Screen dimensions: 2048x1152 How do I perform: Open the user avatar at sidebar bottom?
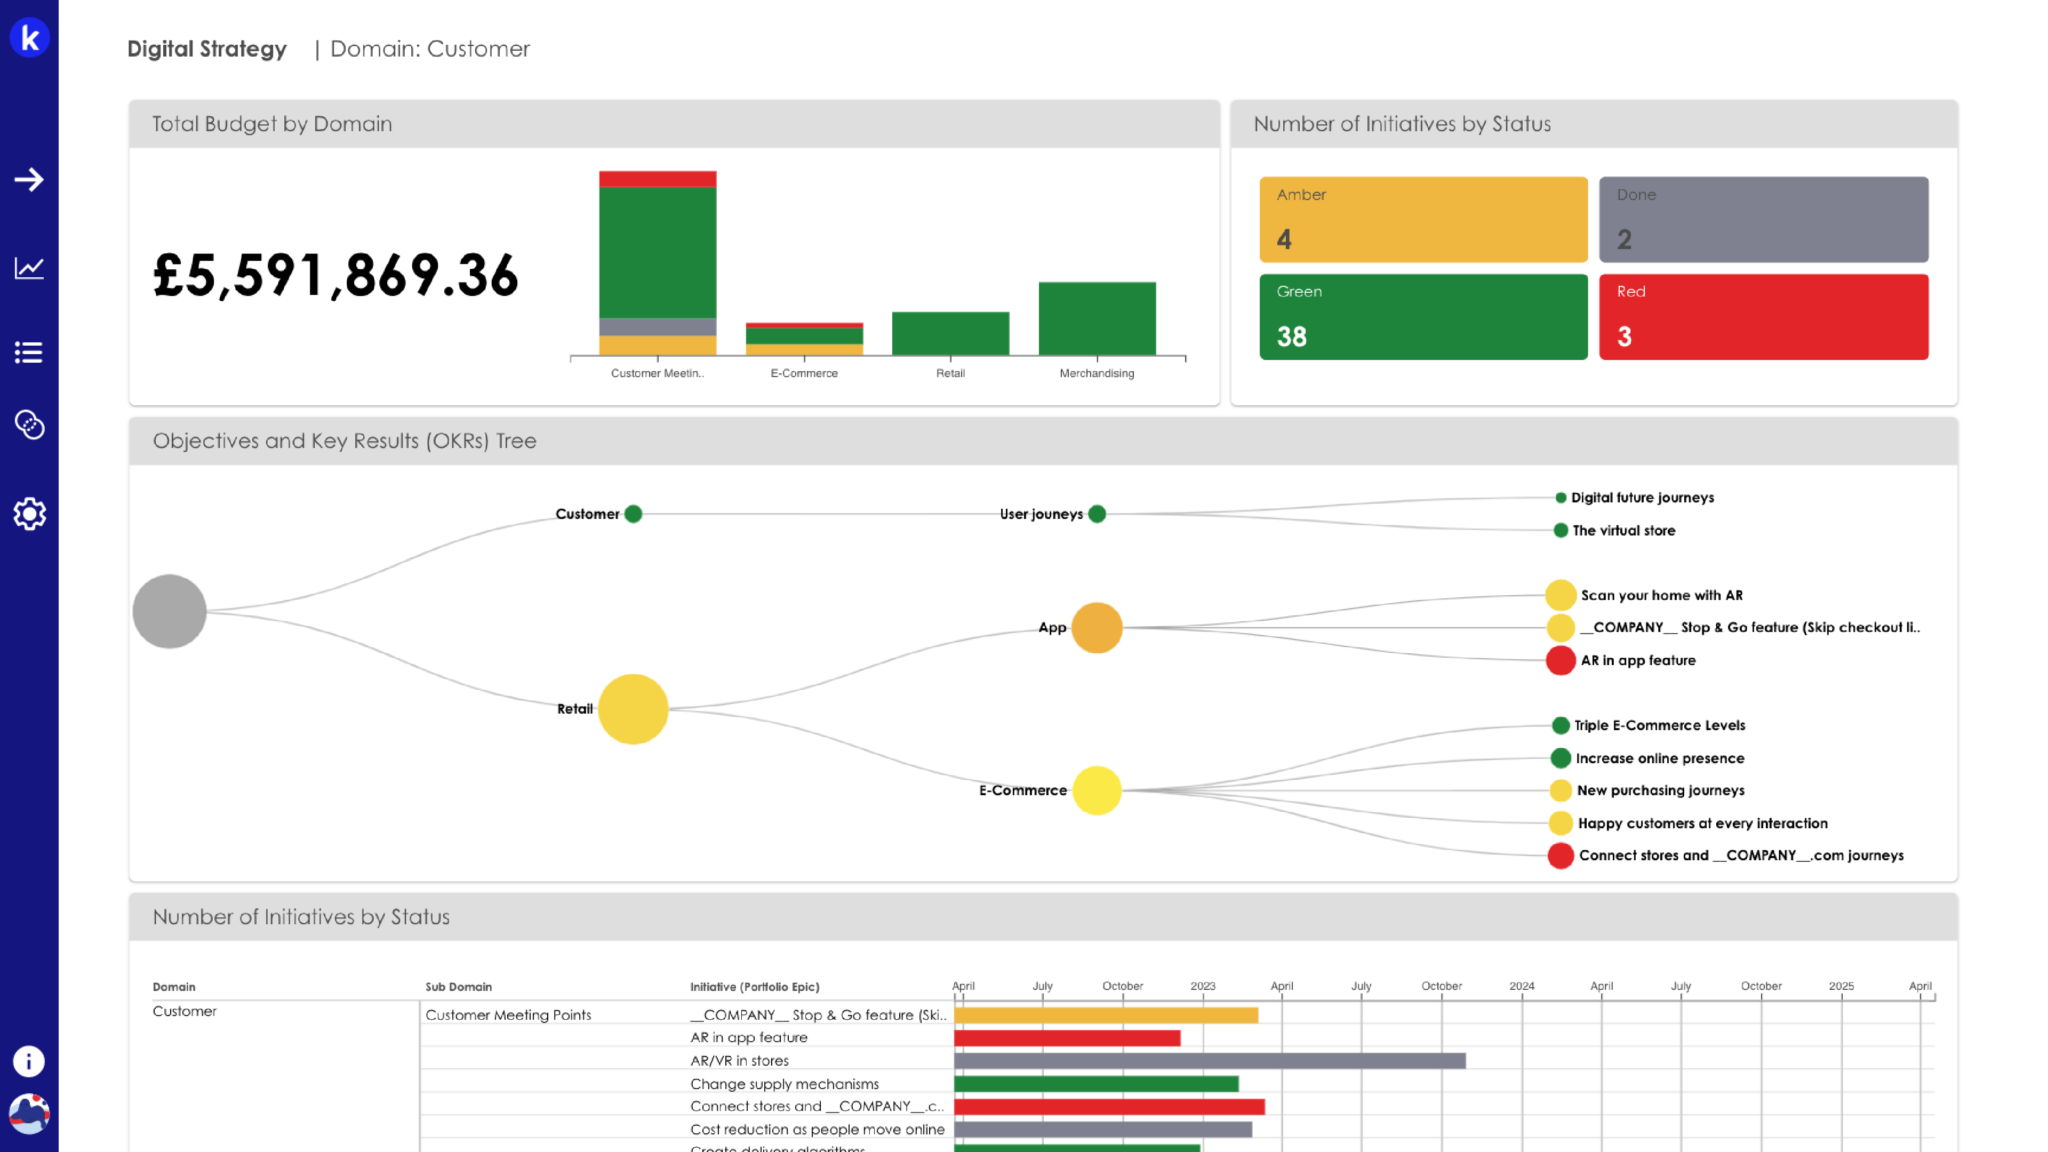29,1113
